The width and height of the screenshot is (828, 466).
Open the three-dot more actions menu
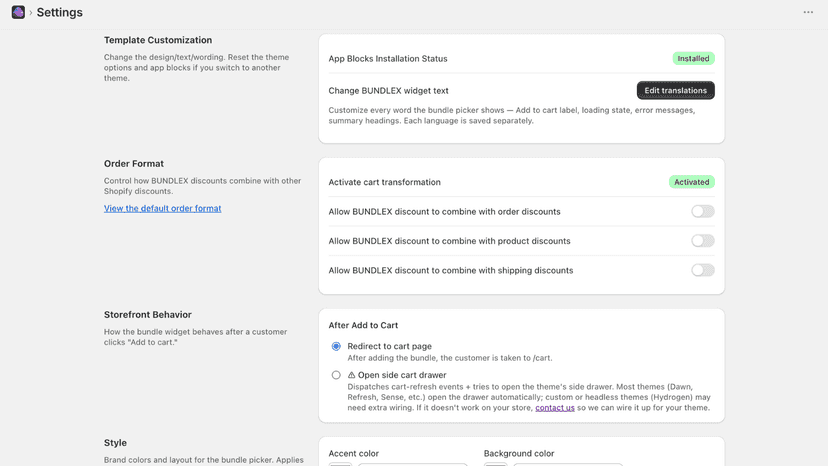click(808, 12)
